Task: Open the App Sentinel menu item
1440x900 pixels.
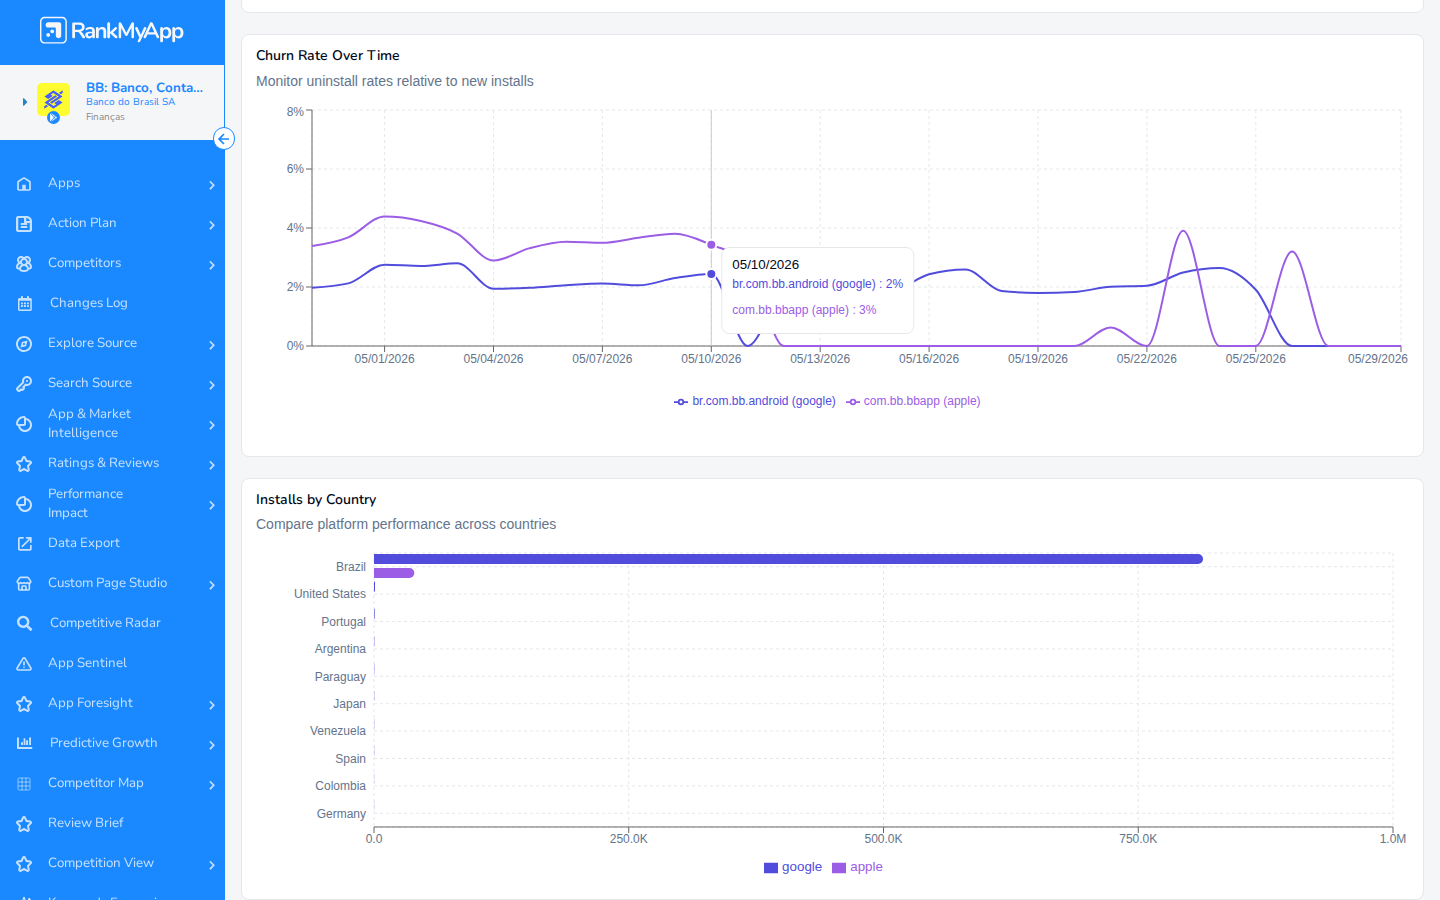Action: coord(112,663)
